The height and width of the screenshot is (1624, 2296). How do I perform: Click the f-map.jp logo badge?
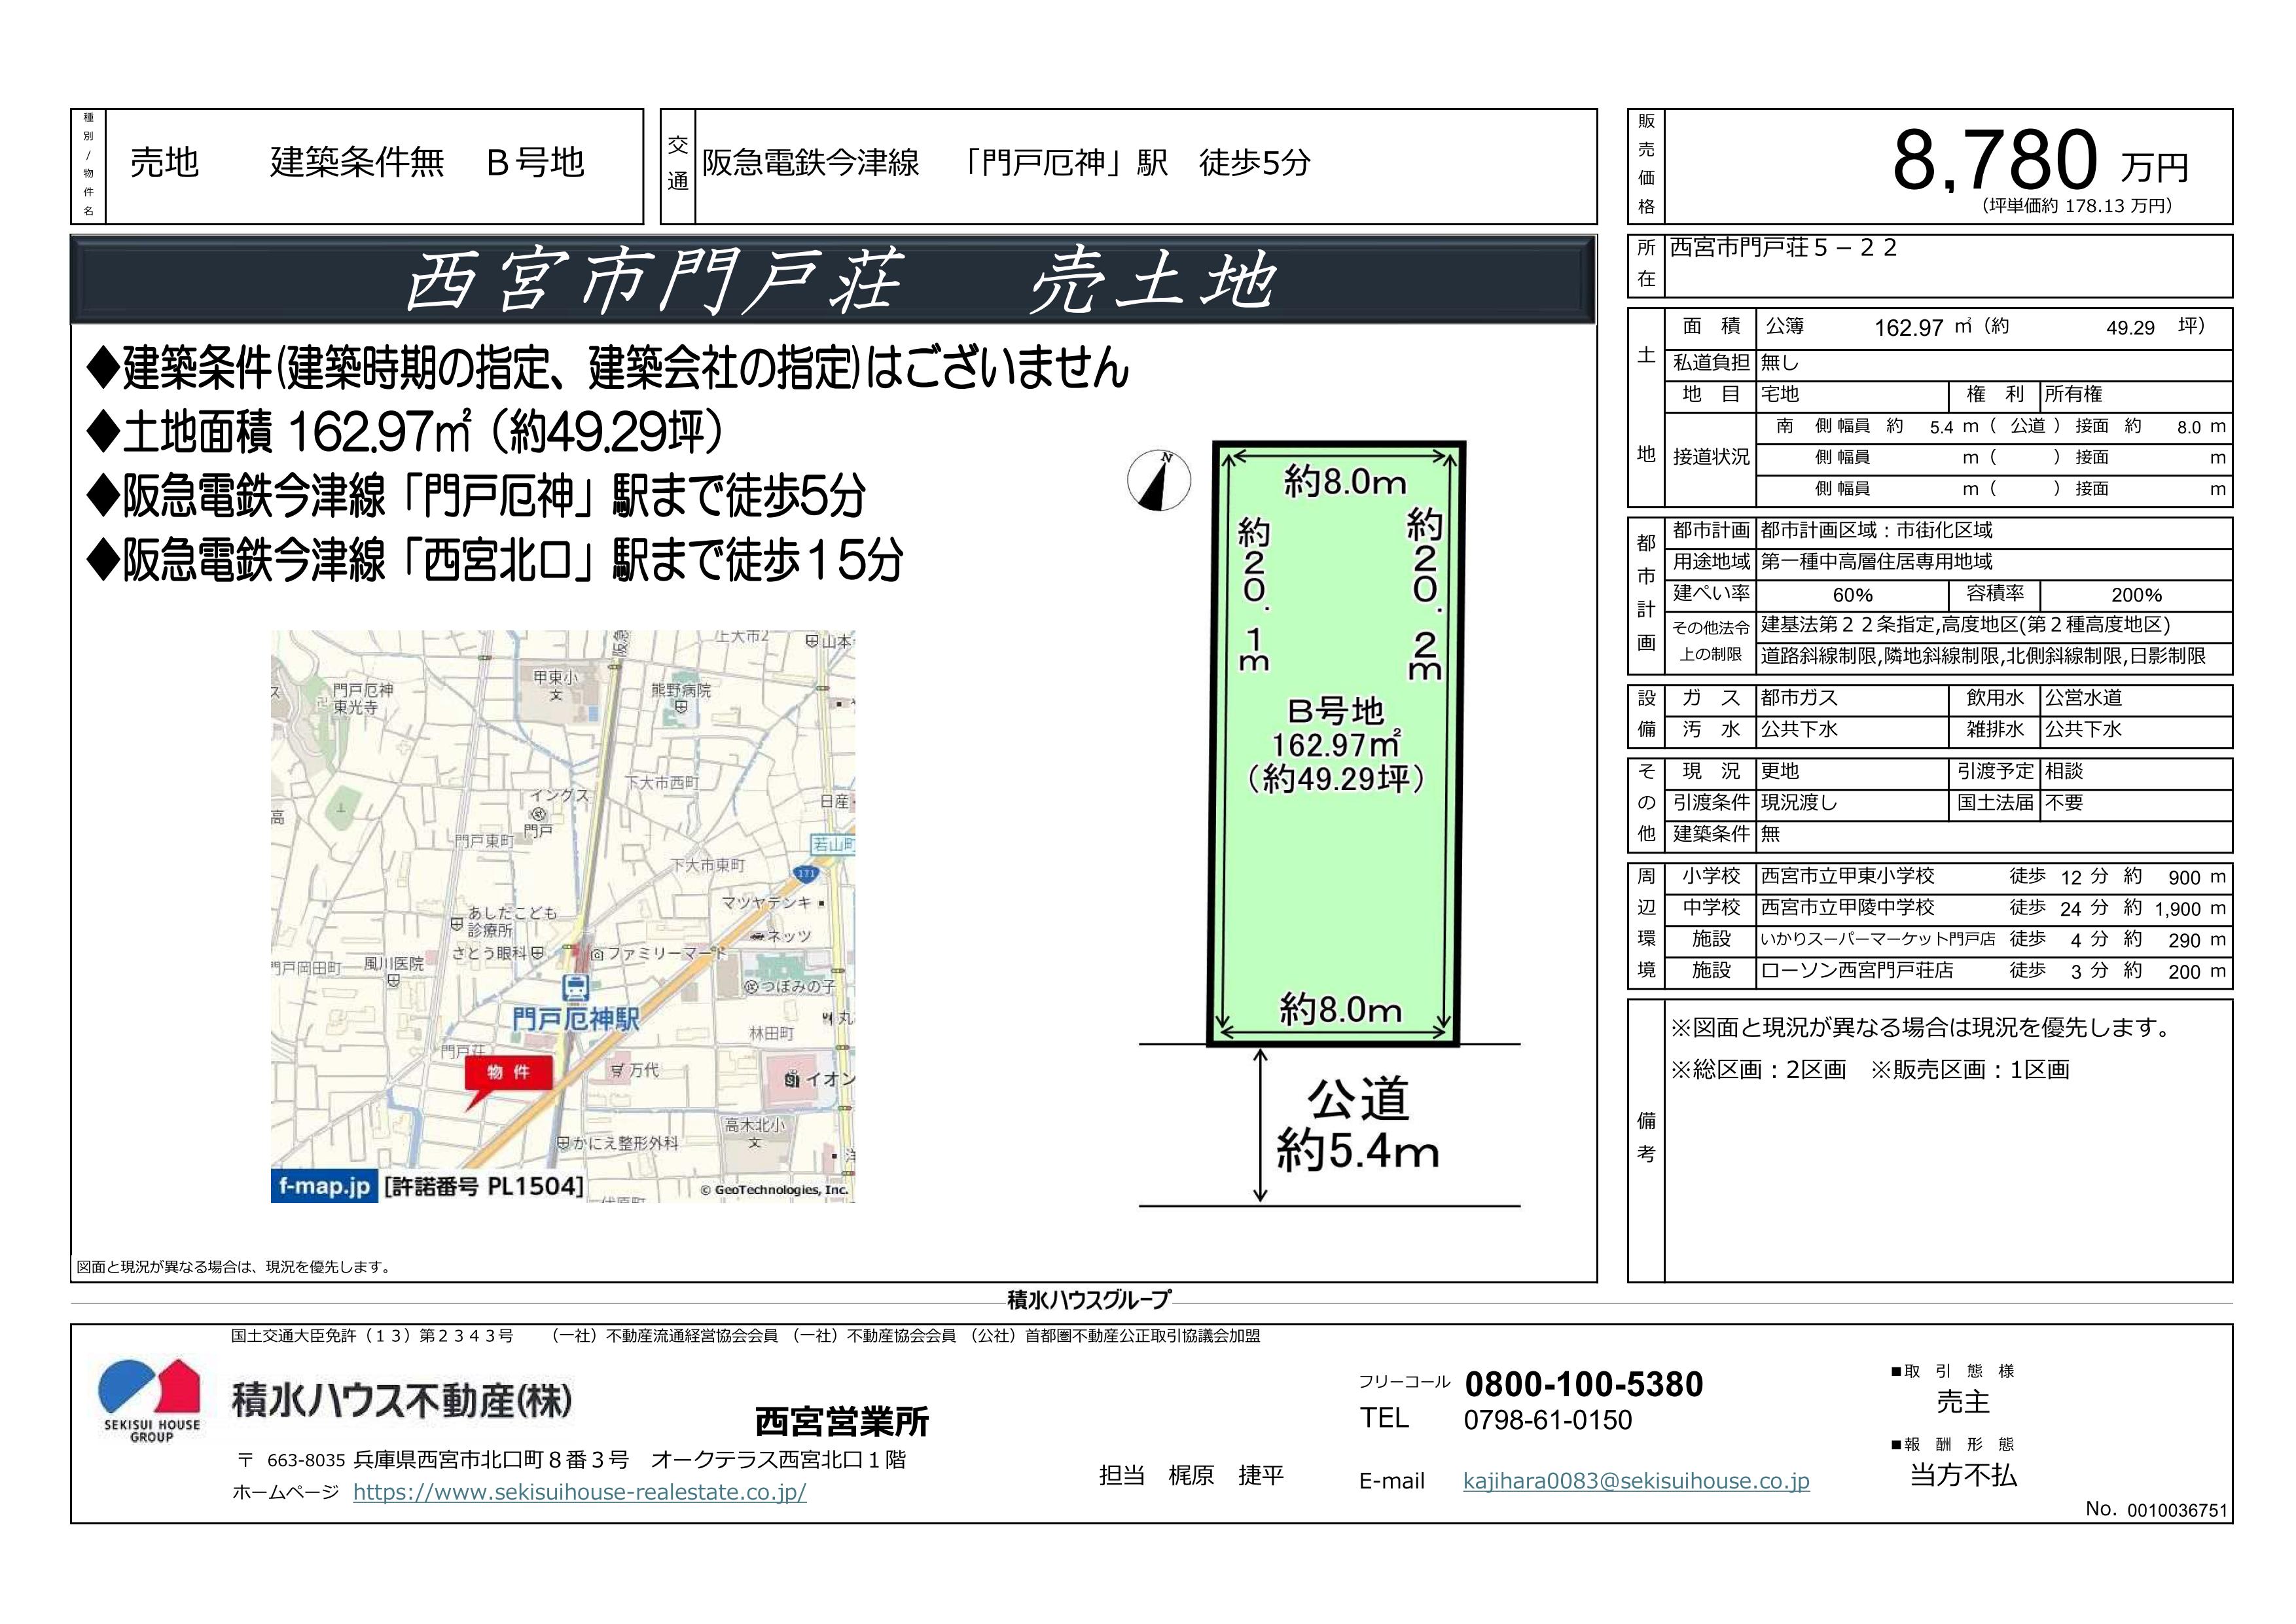tap(324, 1186)
